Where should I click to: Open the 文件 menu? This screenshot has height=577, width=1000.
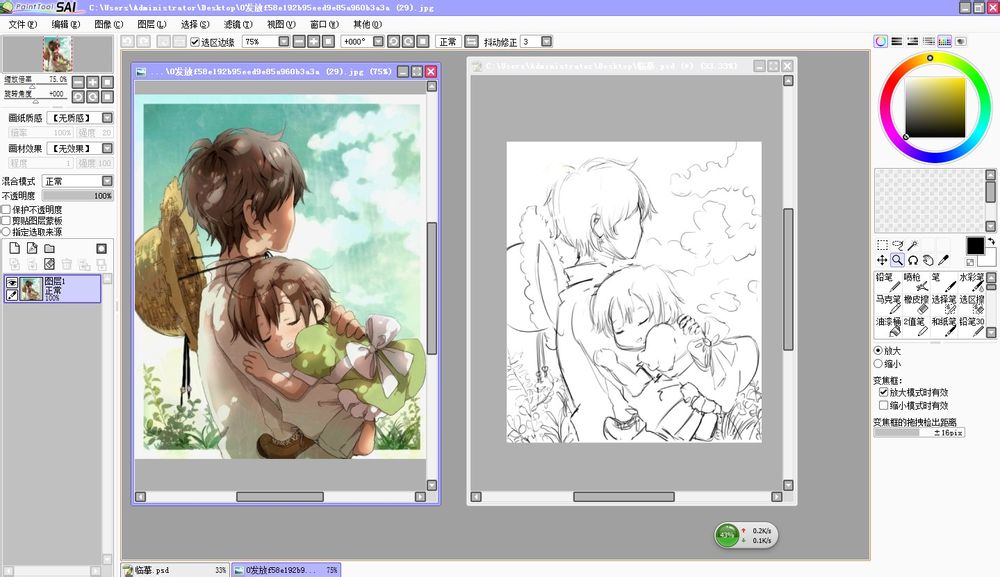click(22, 24)
